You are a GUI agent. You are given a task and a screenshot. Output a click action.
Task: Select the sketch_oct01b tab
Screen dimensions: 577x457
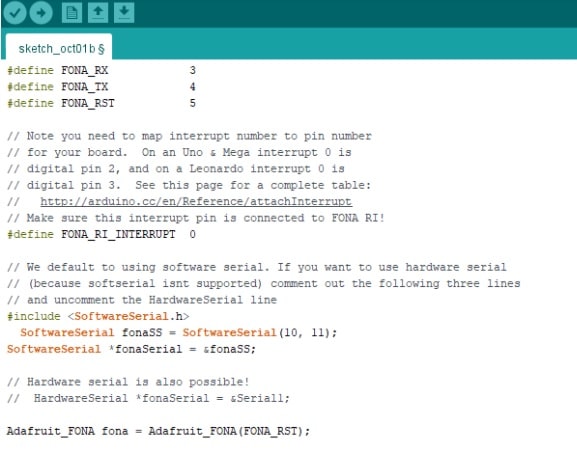tap(59, 48)
